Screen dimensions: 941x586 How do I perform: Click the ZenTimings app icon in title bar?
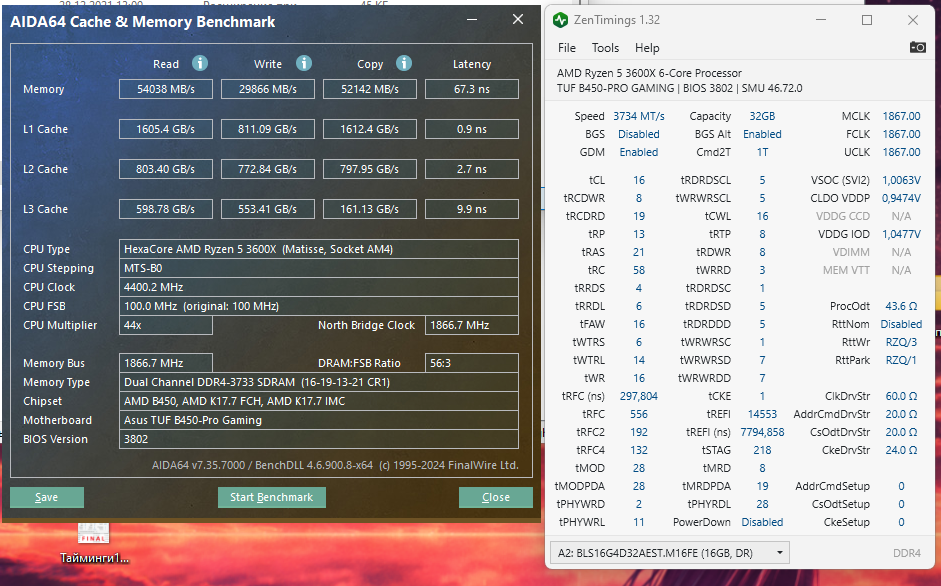tap(561, 20)
